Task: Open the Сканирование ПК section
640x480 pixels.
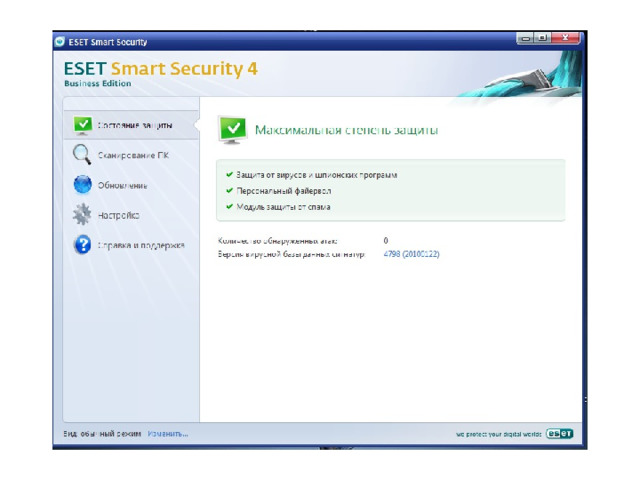Action: [x=131, y=155]
